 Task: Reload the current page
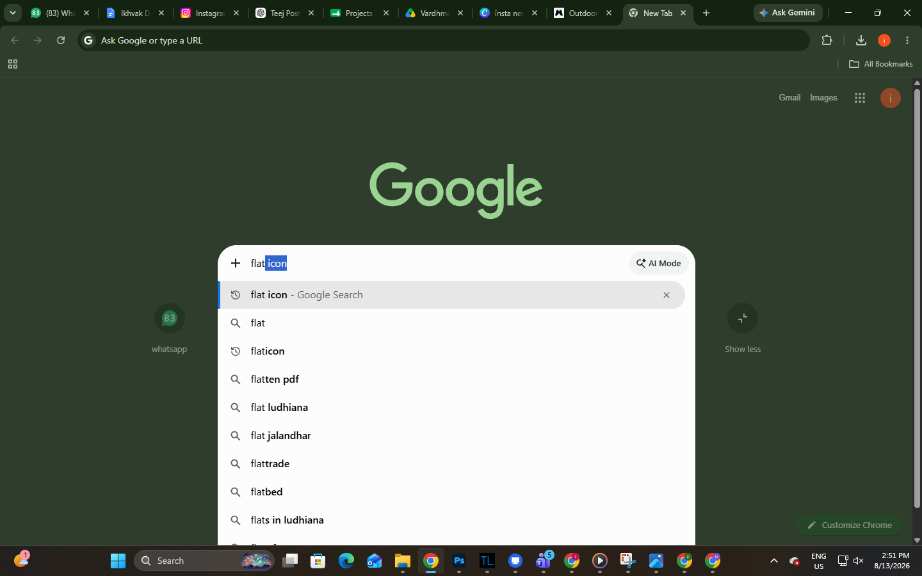coord(61,40)
